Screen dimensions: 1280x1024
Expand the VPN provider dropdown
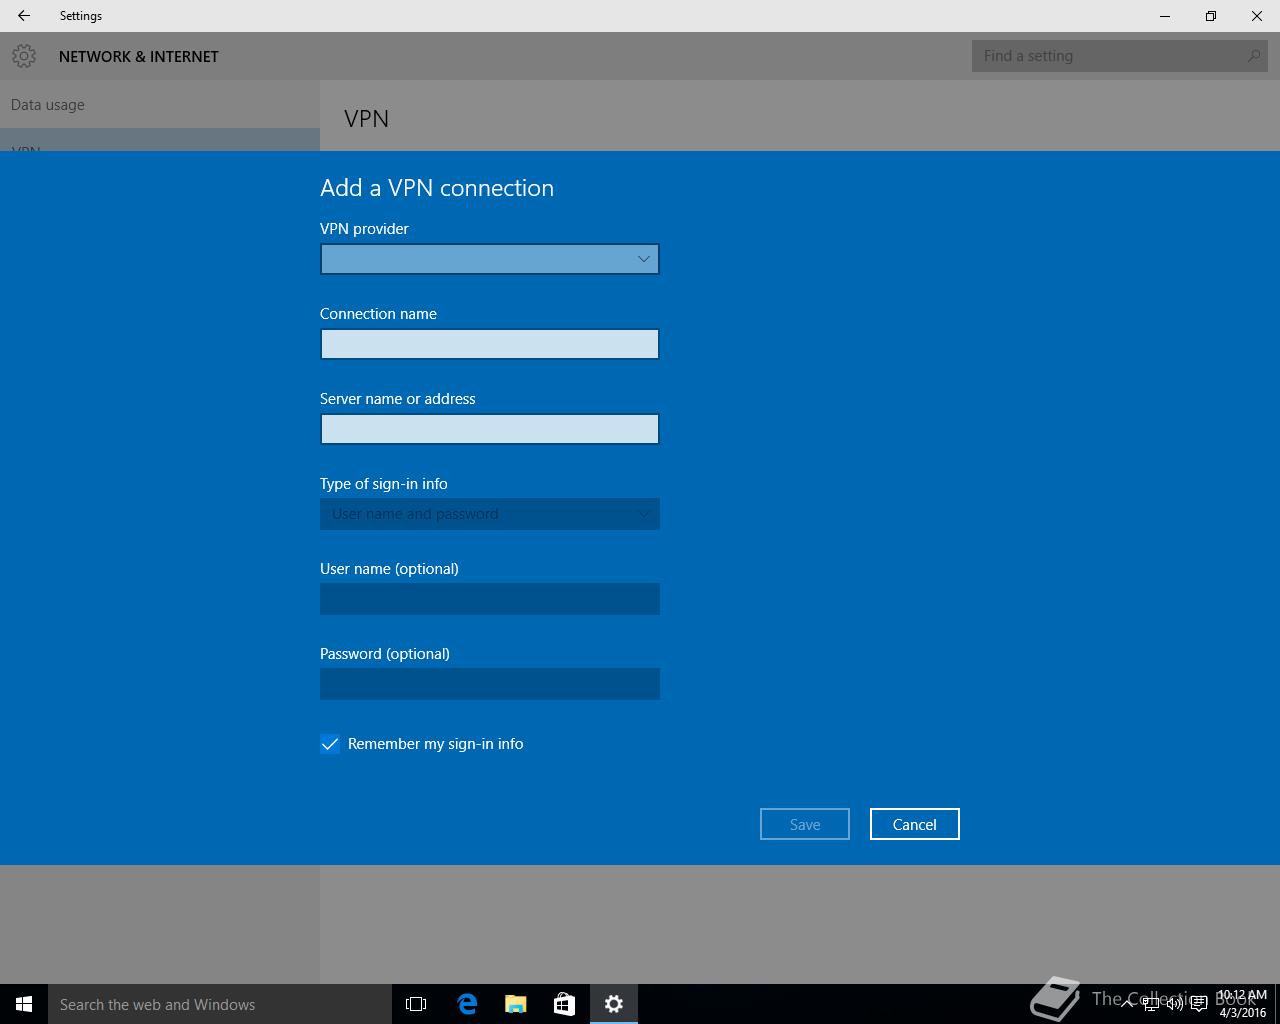[490, 259]
